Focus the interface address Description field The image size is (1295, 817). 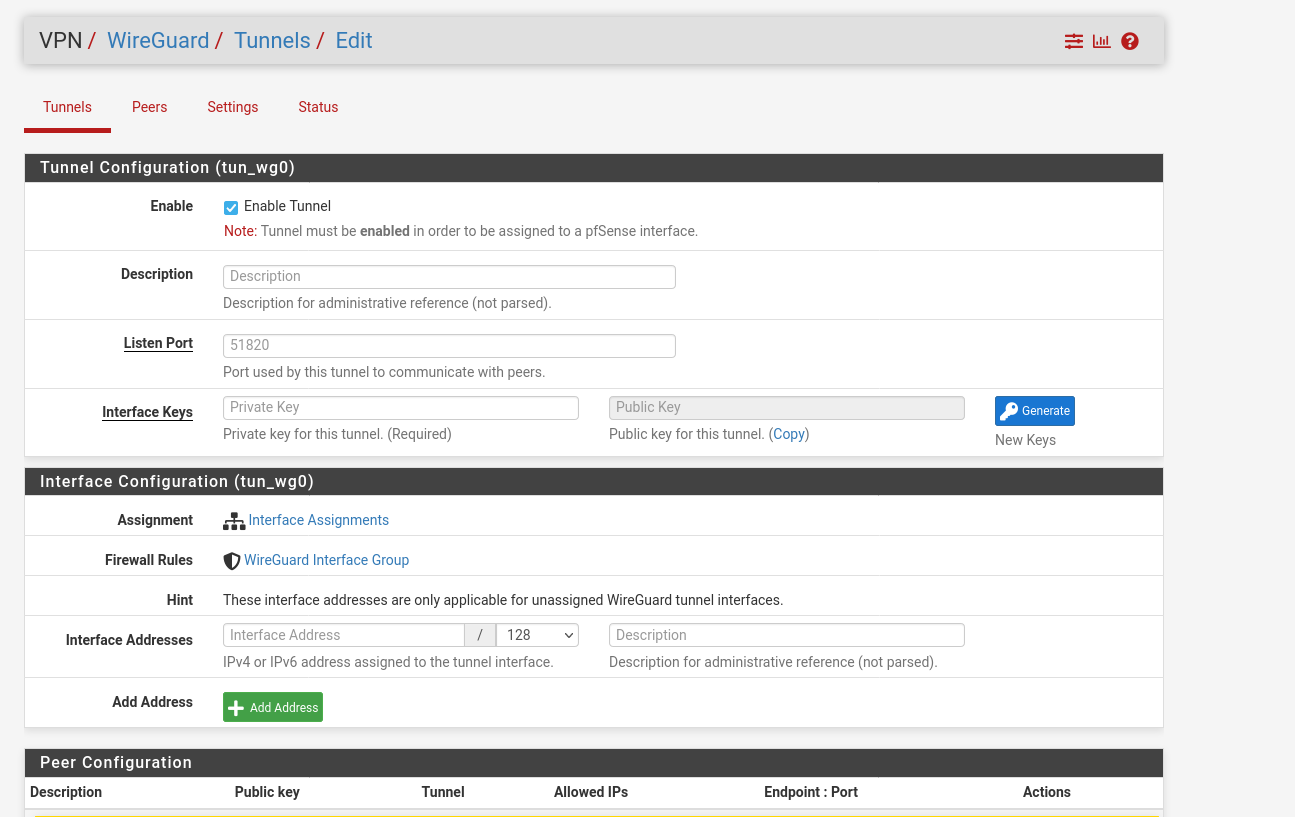787,635
